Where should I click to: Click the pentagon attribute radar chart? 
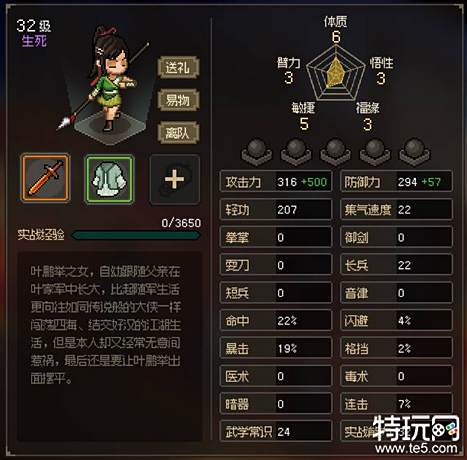click(x=335, y=73)
